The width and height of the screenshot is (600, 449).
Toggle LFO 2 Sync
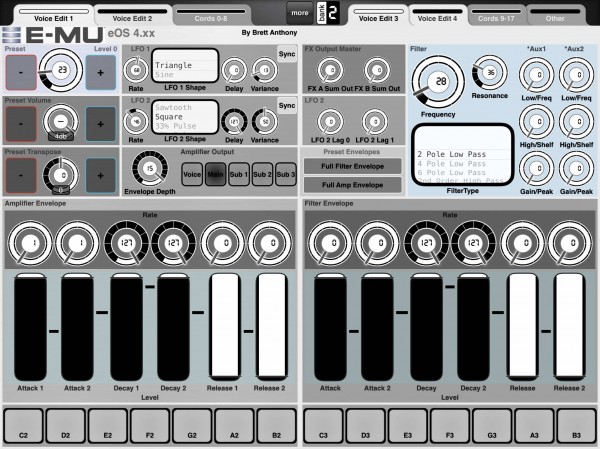pos(287,105)
